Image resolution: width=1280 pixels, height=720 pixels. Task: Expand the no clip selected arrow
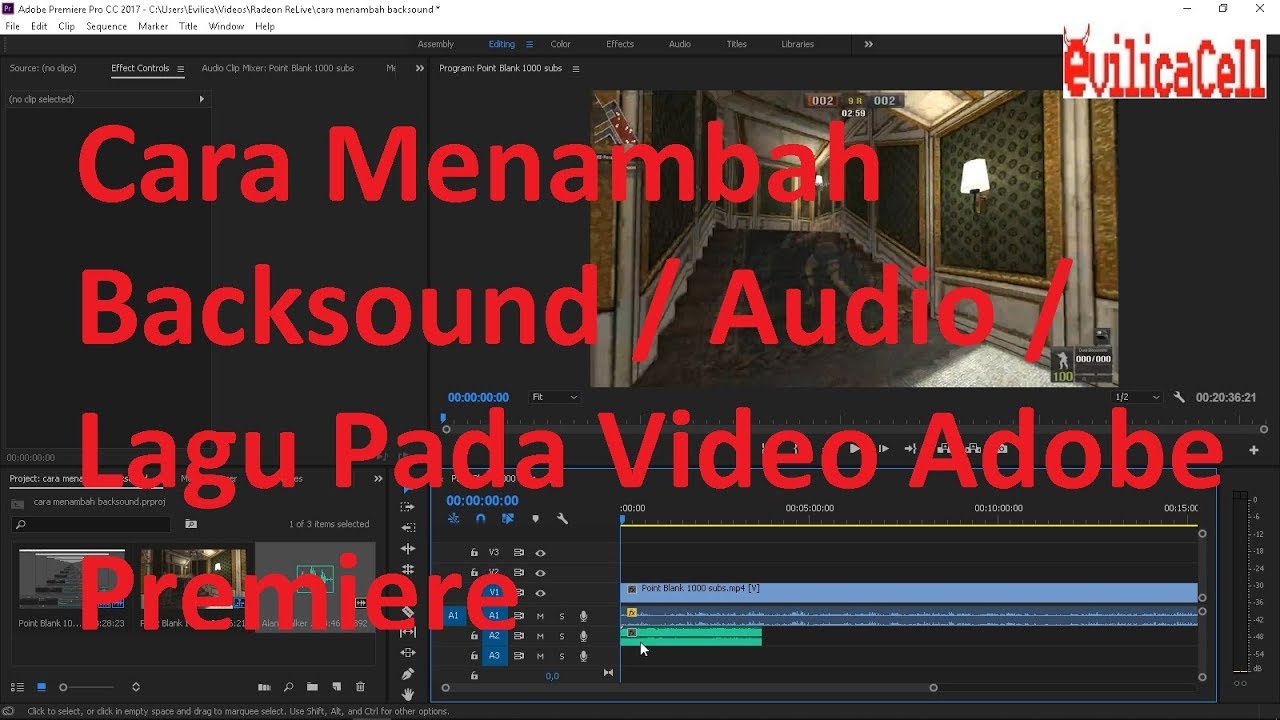point(202,99)
